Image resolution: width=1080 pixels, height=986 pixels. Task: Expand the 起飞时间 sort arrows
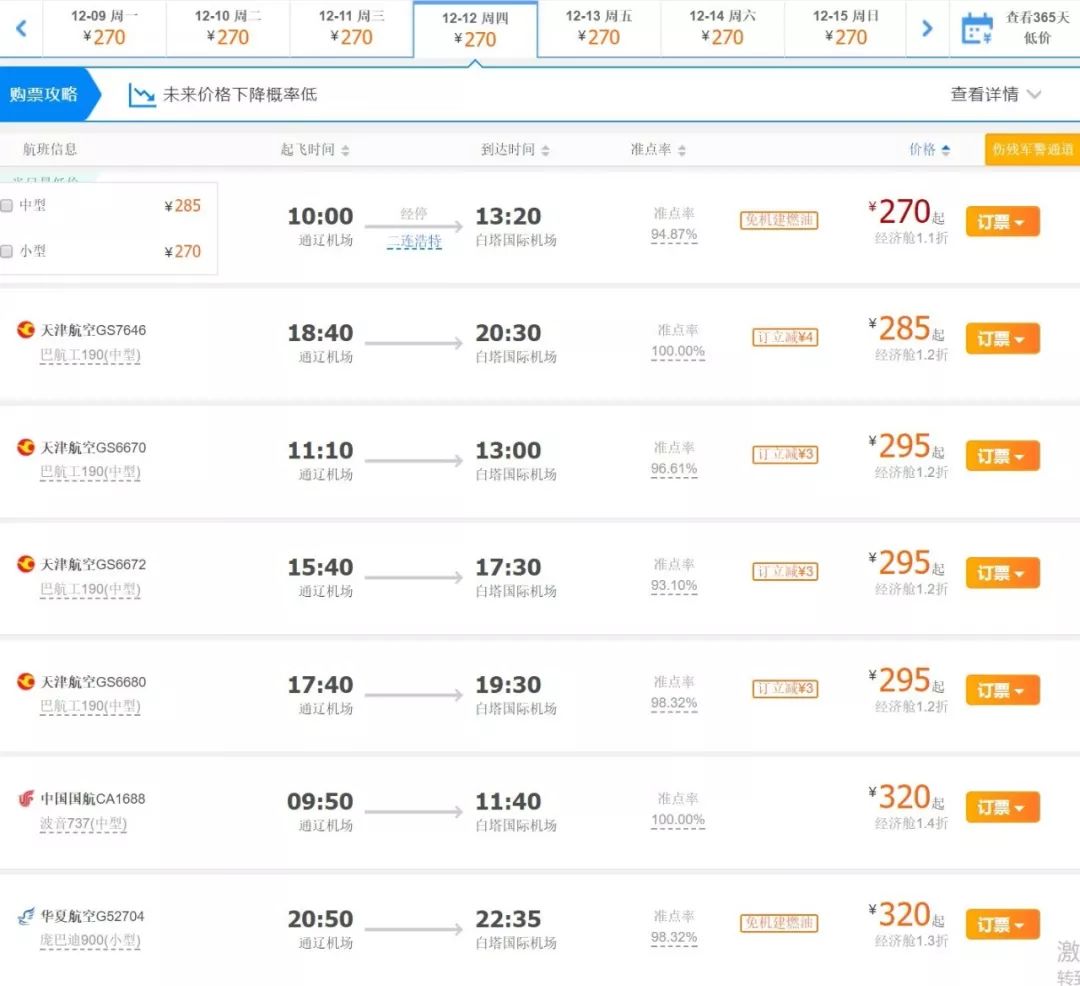coord(343,148)
